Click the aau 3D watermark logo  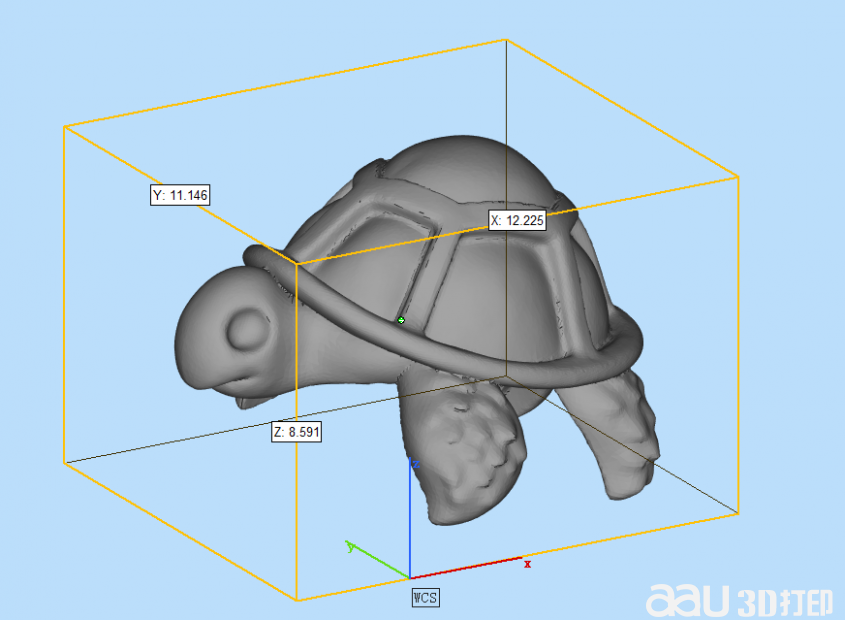coord(739,600)
